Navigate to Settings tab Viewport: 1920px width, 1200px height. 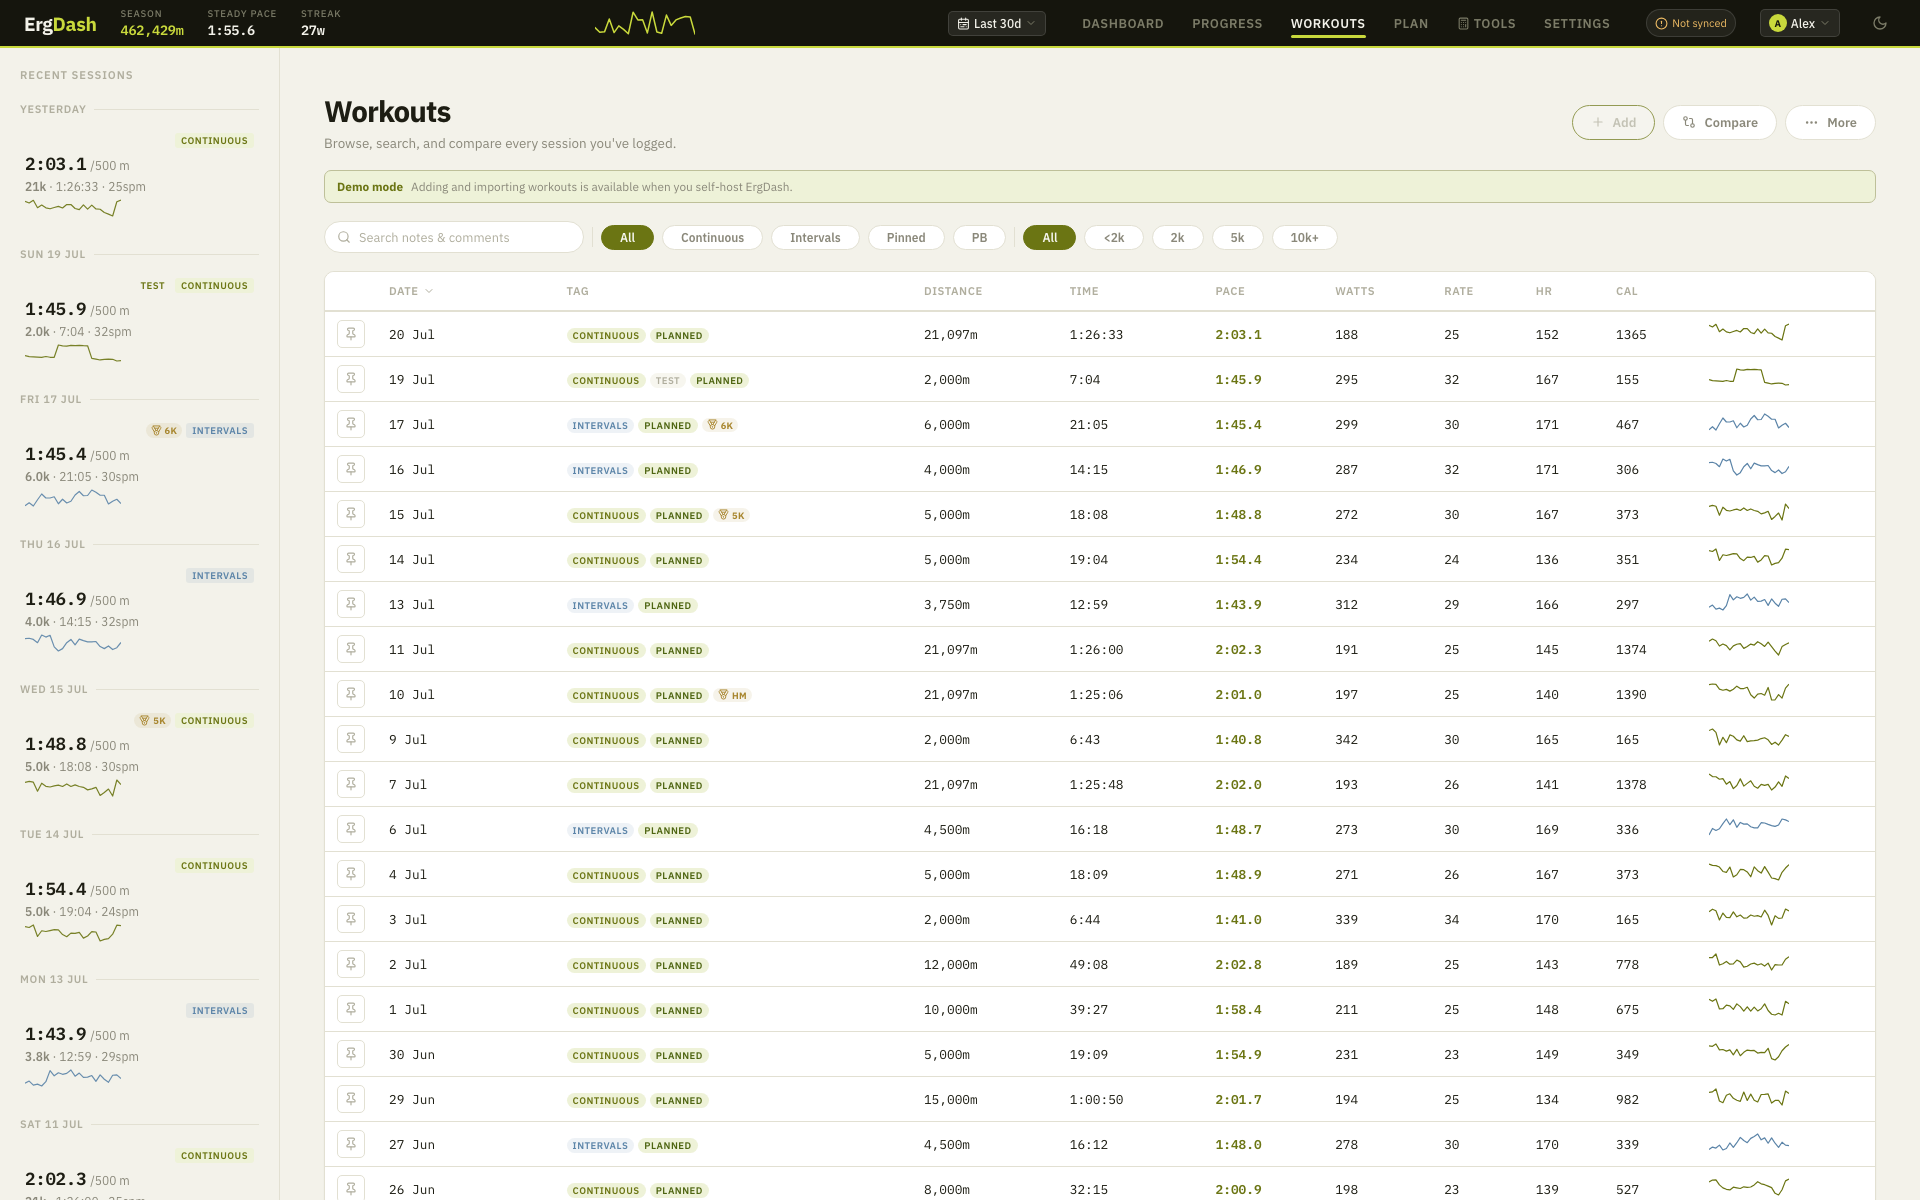[x=1577, y=23]
